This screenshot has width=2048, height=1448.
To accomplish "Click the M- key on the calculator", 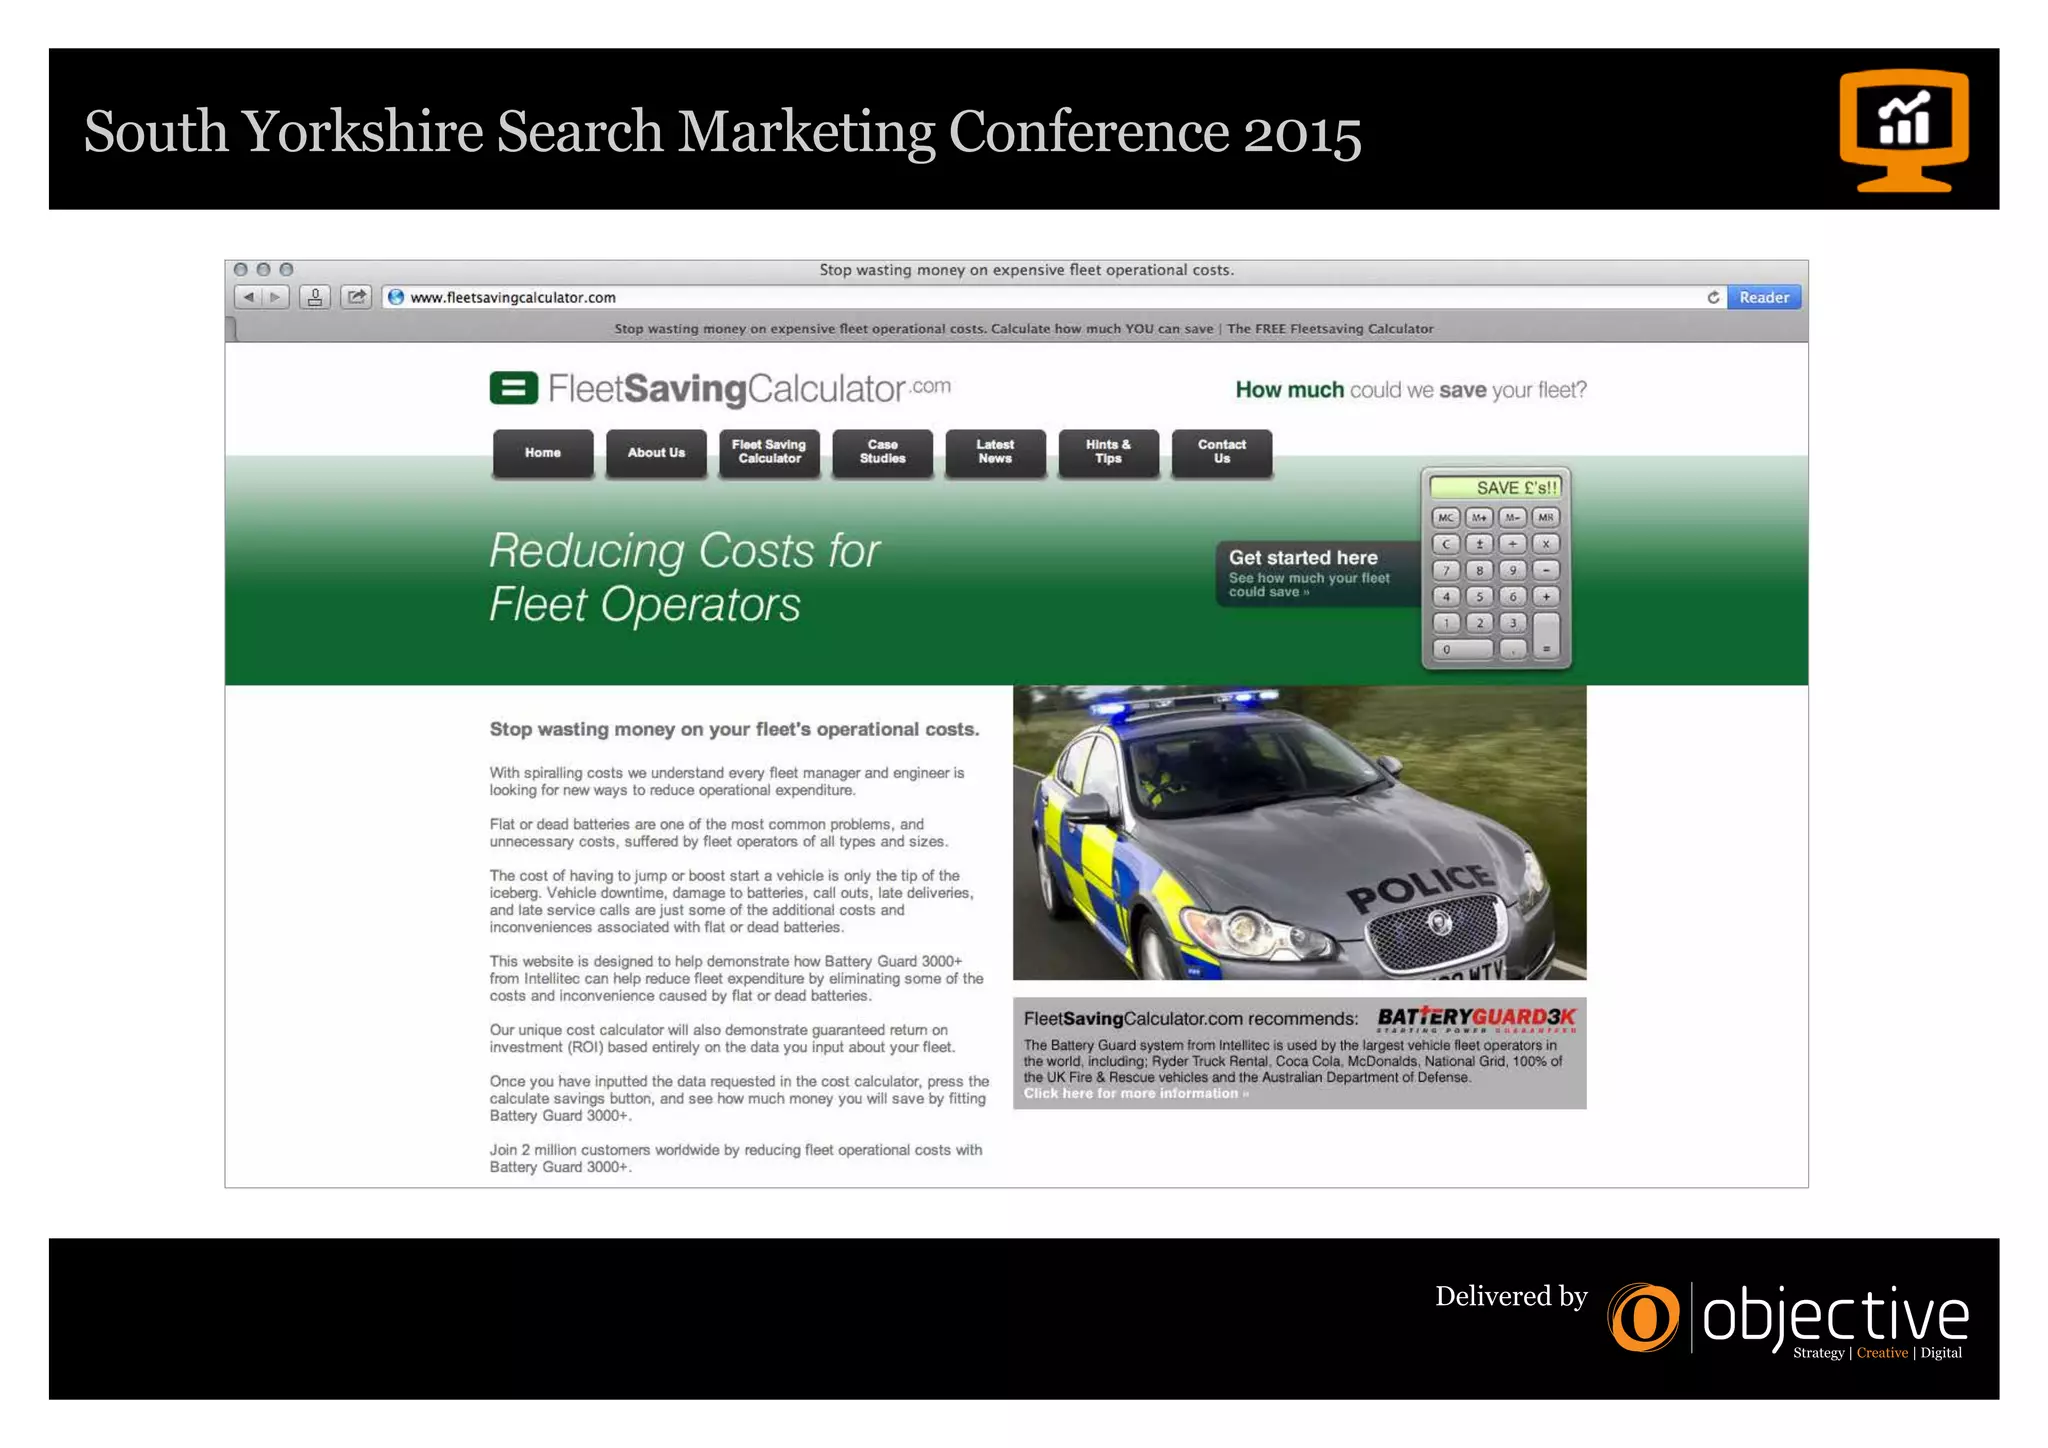I will [1512, 518].
